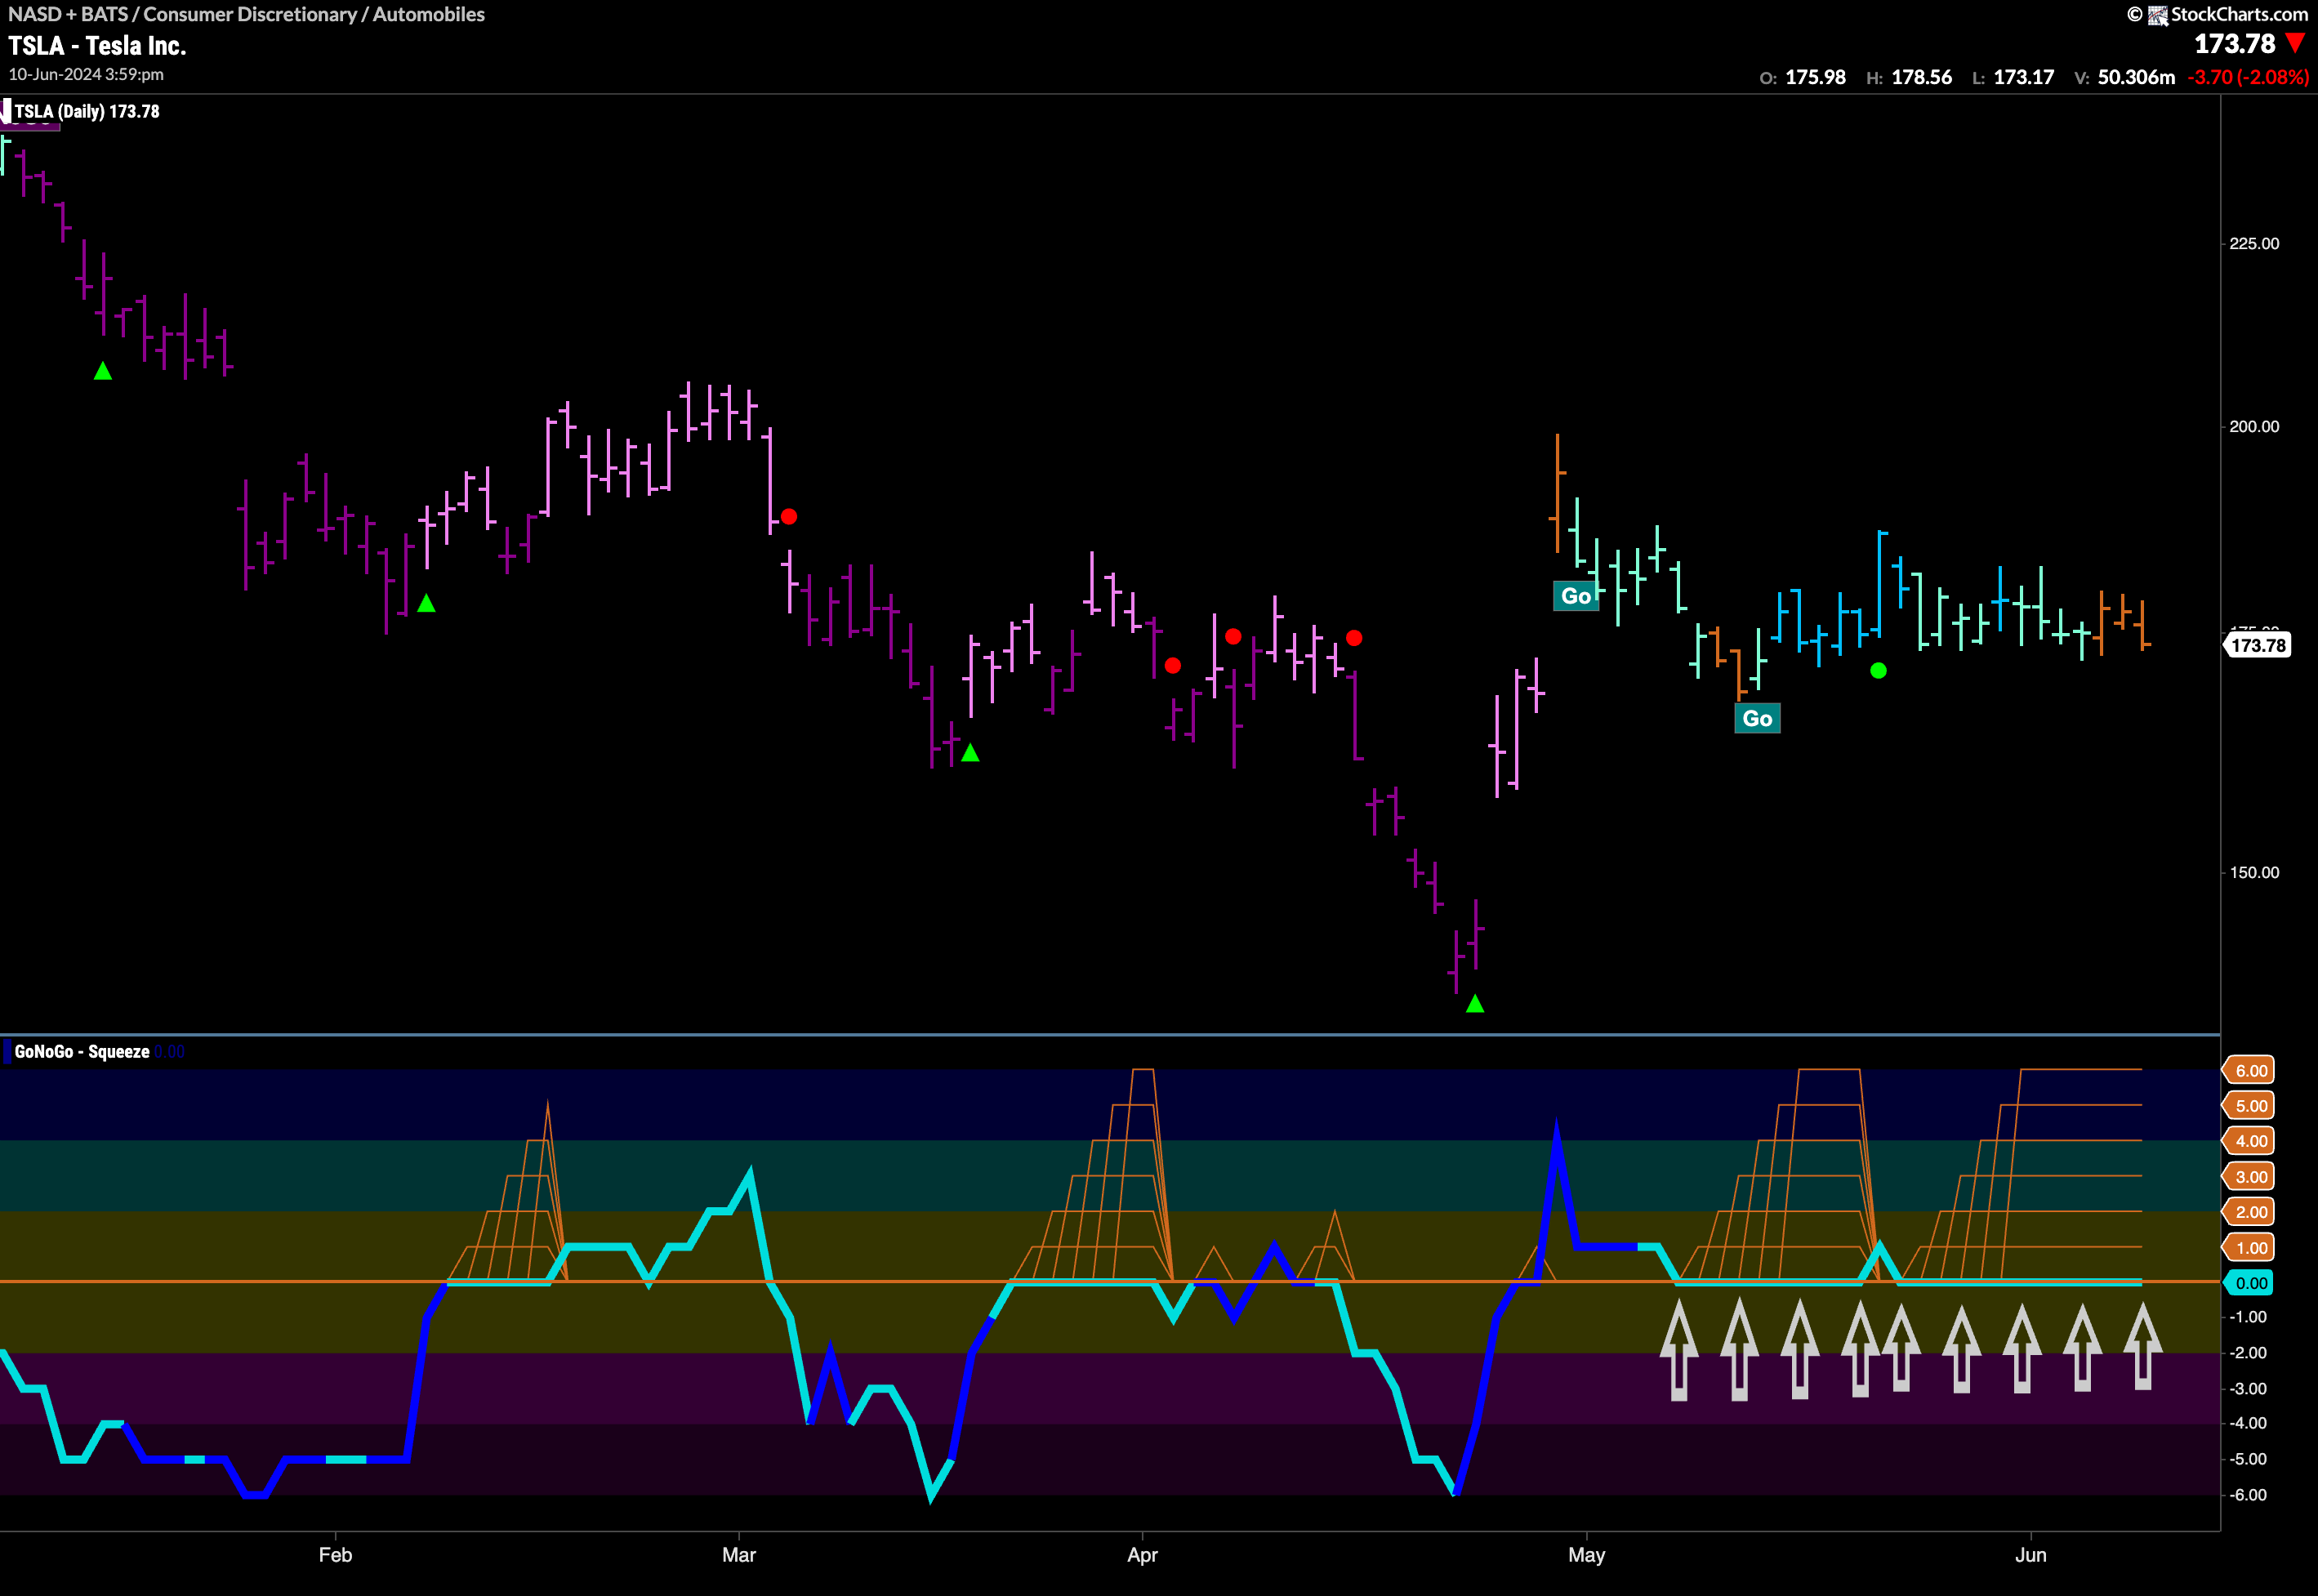Click the 'TSLA - Tesla Inc.' title
Viewport: 2318px width, 1596px height.
tap(97, 46)
